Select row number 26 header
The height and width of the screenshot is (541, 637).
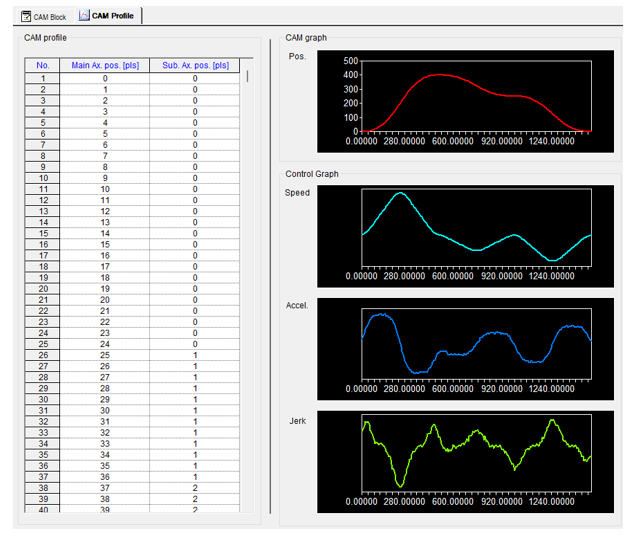coord(43,355)
